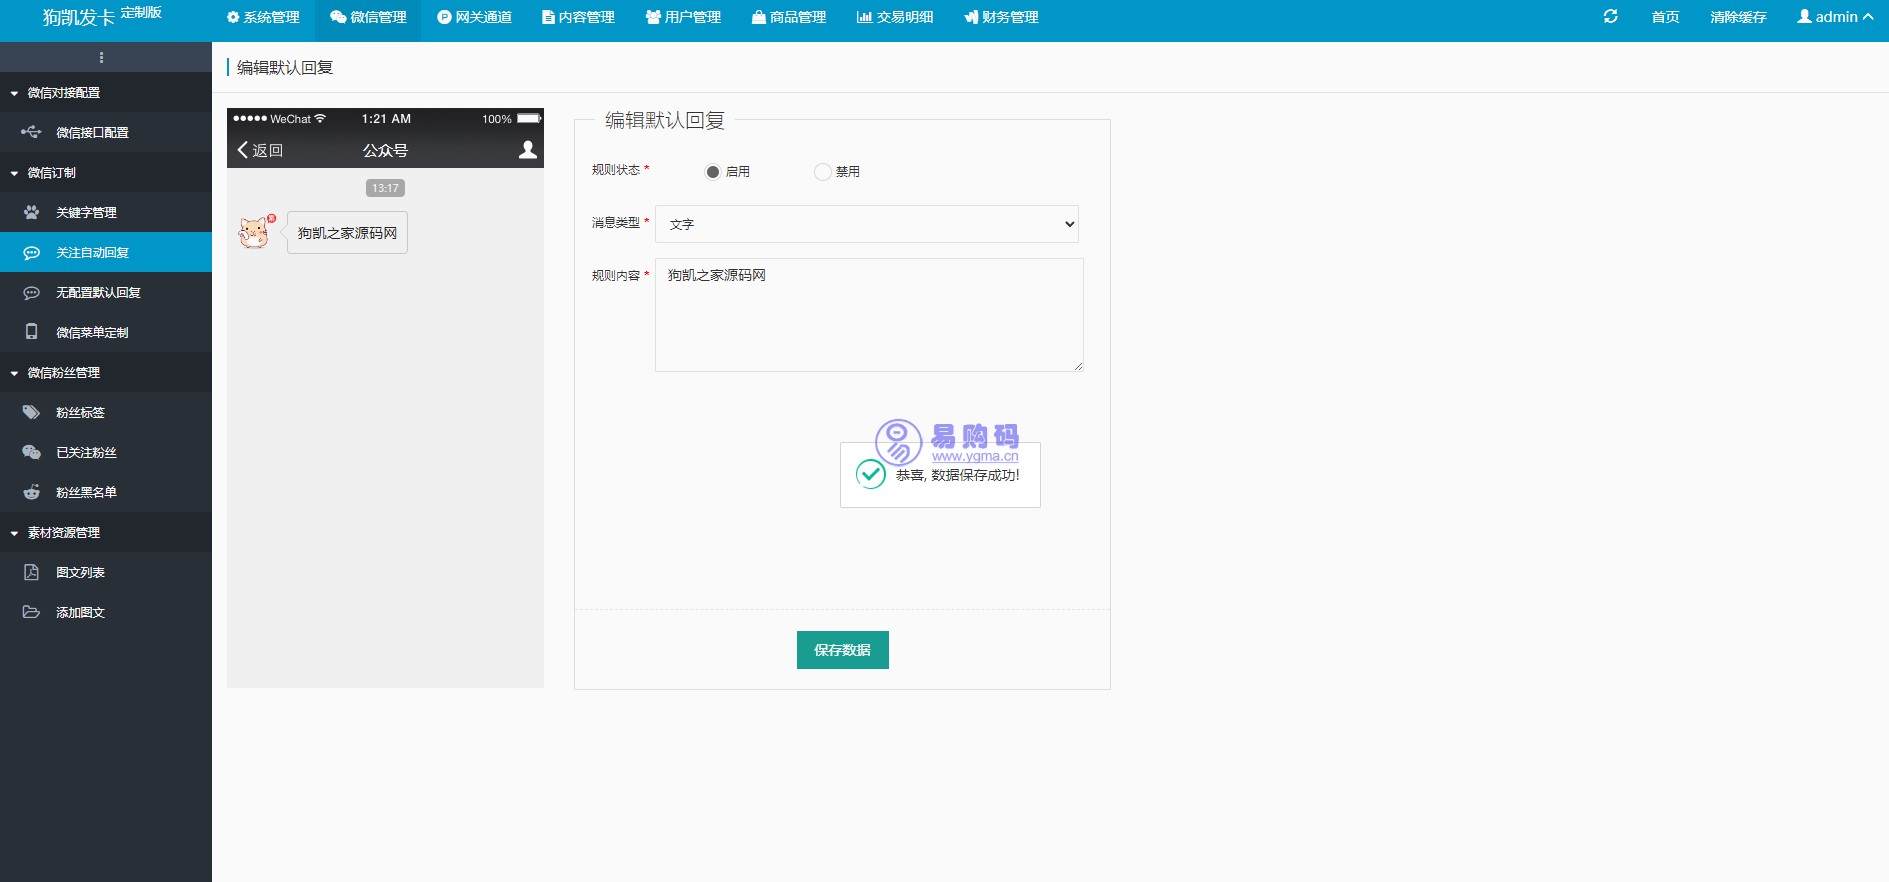Select the 禁用 radio button
The width and height of the screenshot is (1889, 882).
coord(823,172)
